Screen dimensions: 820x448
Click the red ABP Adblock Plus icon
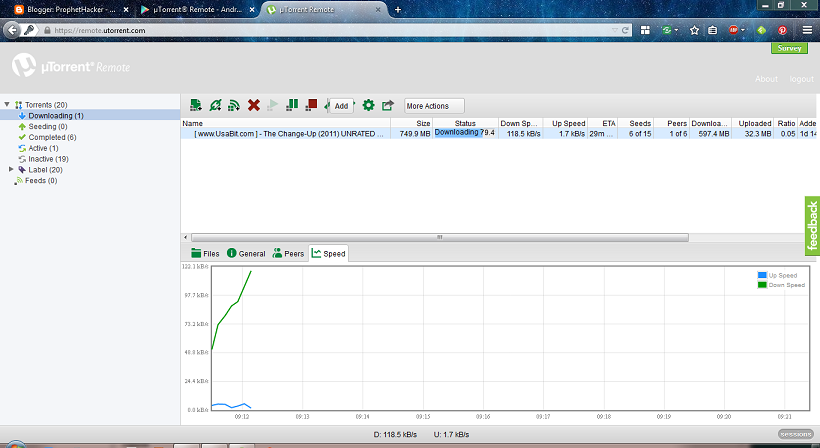coord(734,30)
